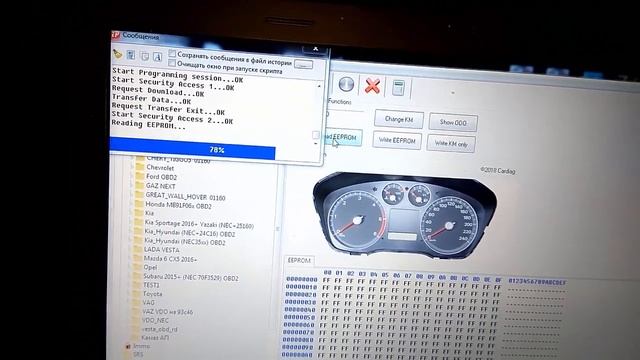Click the folder icon beside Chevrolet
Image resolution: width=640 pixels, height=360 pixels.
click(x=140, y=167)
